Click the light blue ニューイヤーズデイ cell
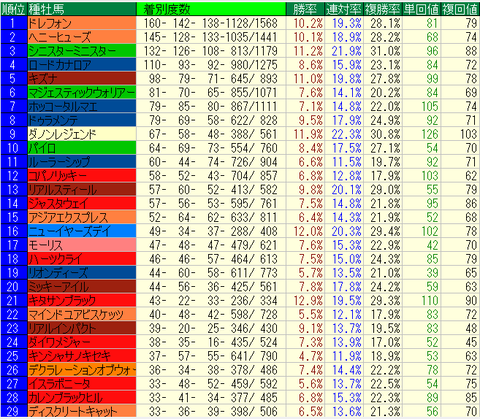The width and height of the screenshot is (480, 419). point(82,231)
